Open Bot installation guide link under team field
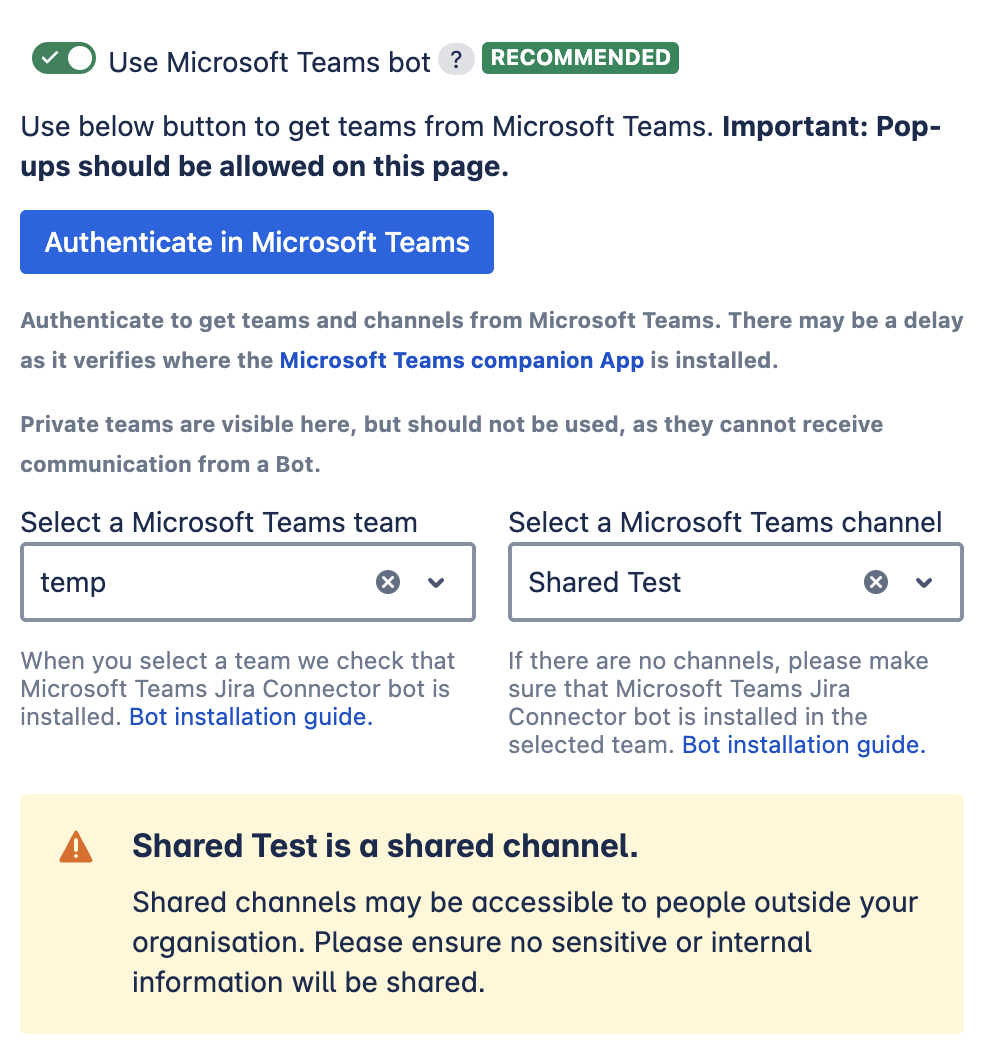This screenshot has width=988, height=1056. click(251, 717)
